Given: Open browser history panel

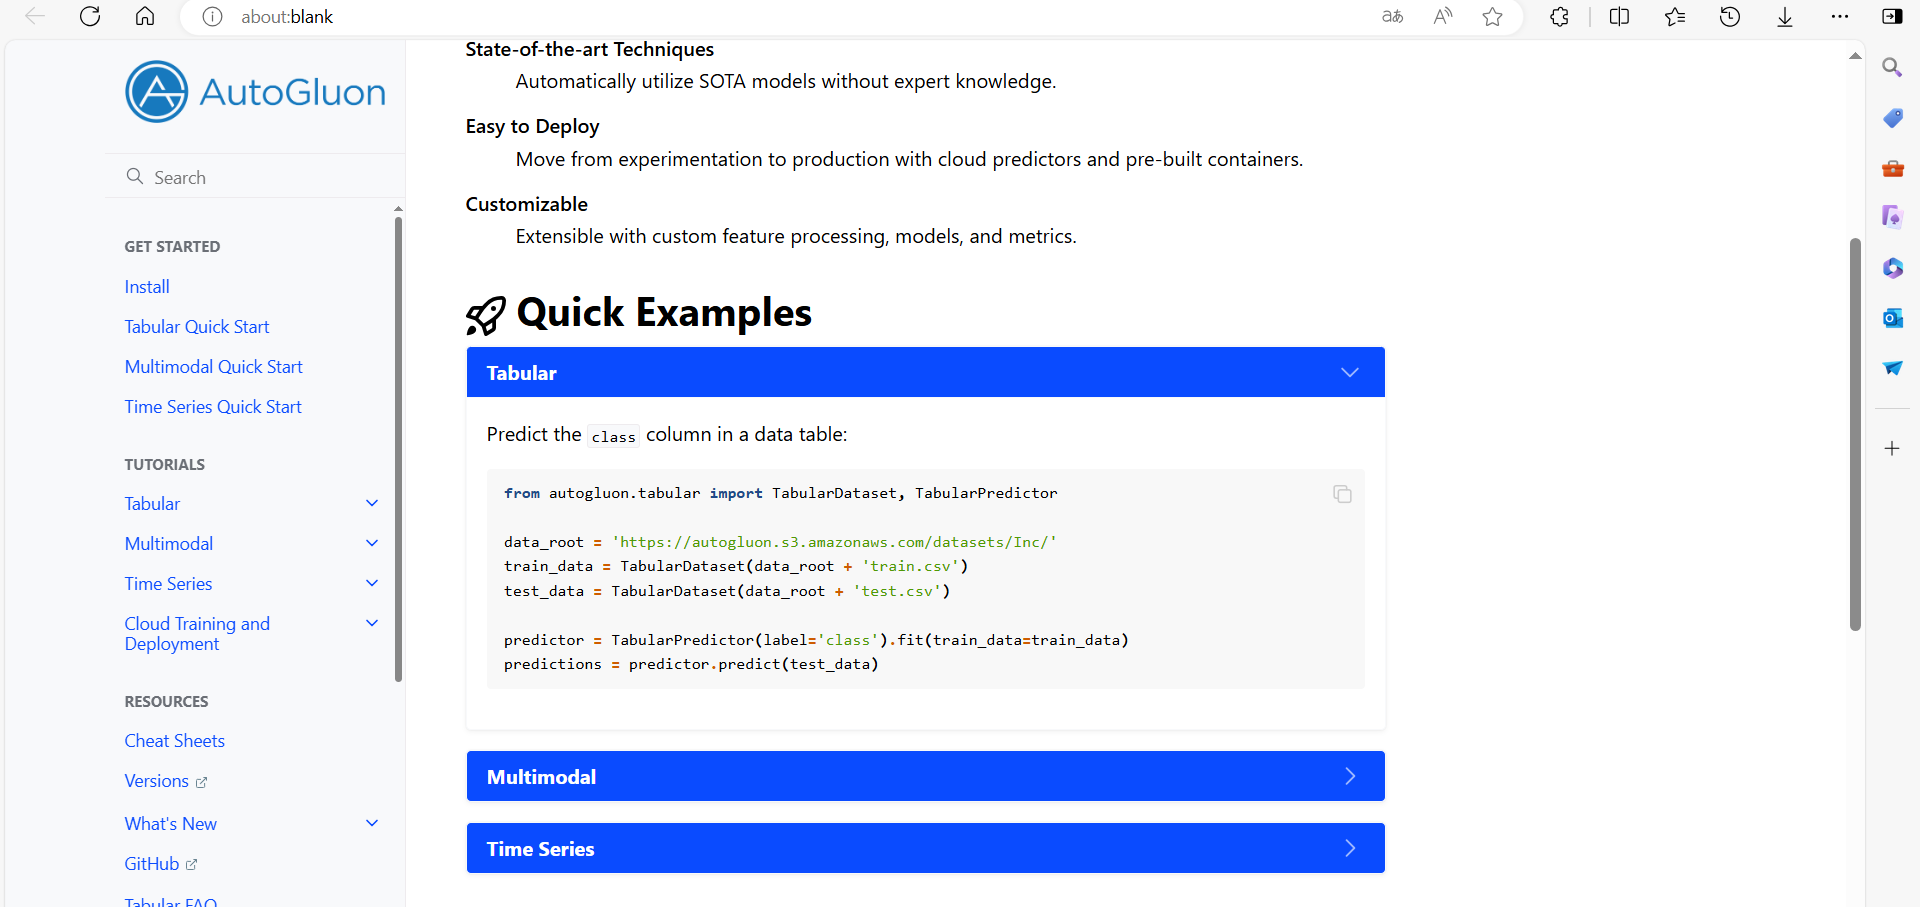Looking at the screenshot, I should pos(1730,17).
